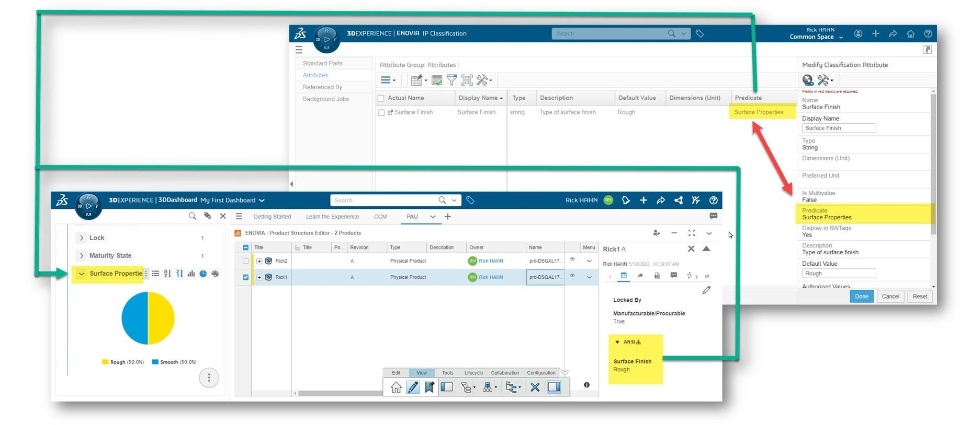
Task: Show the bar chart view for Surface Properties
Action: pyautogui.click(x=191, y=274)
